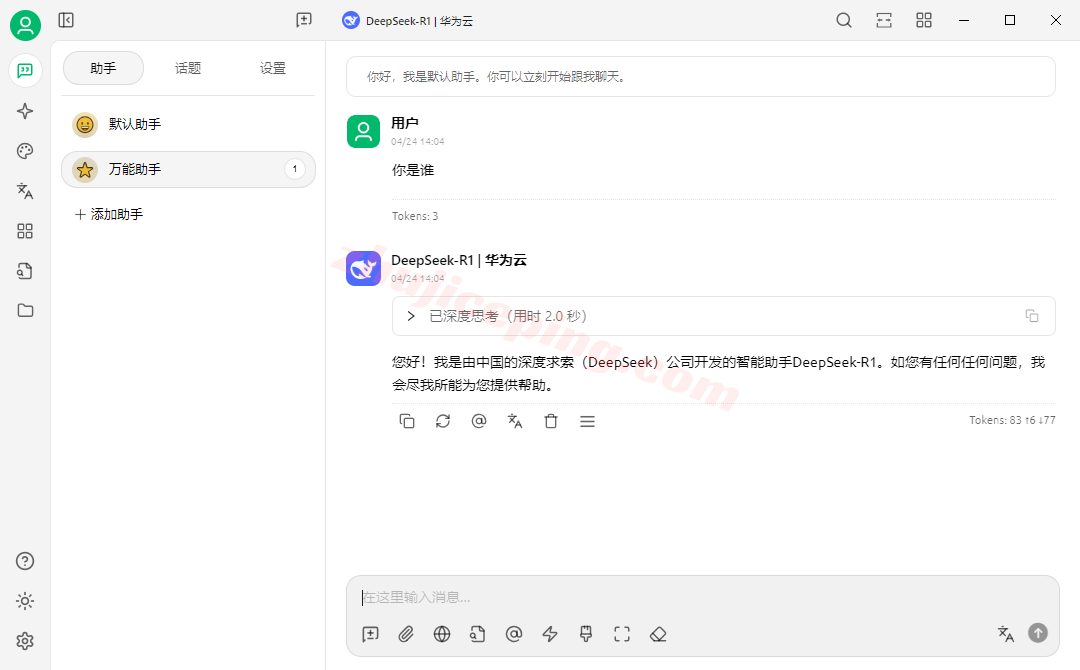Click the message input field
Image resolution: width=1080 pixels, height=670 pixels.
702,597
